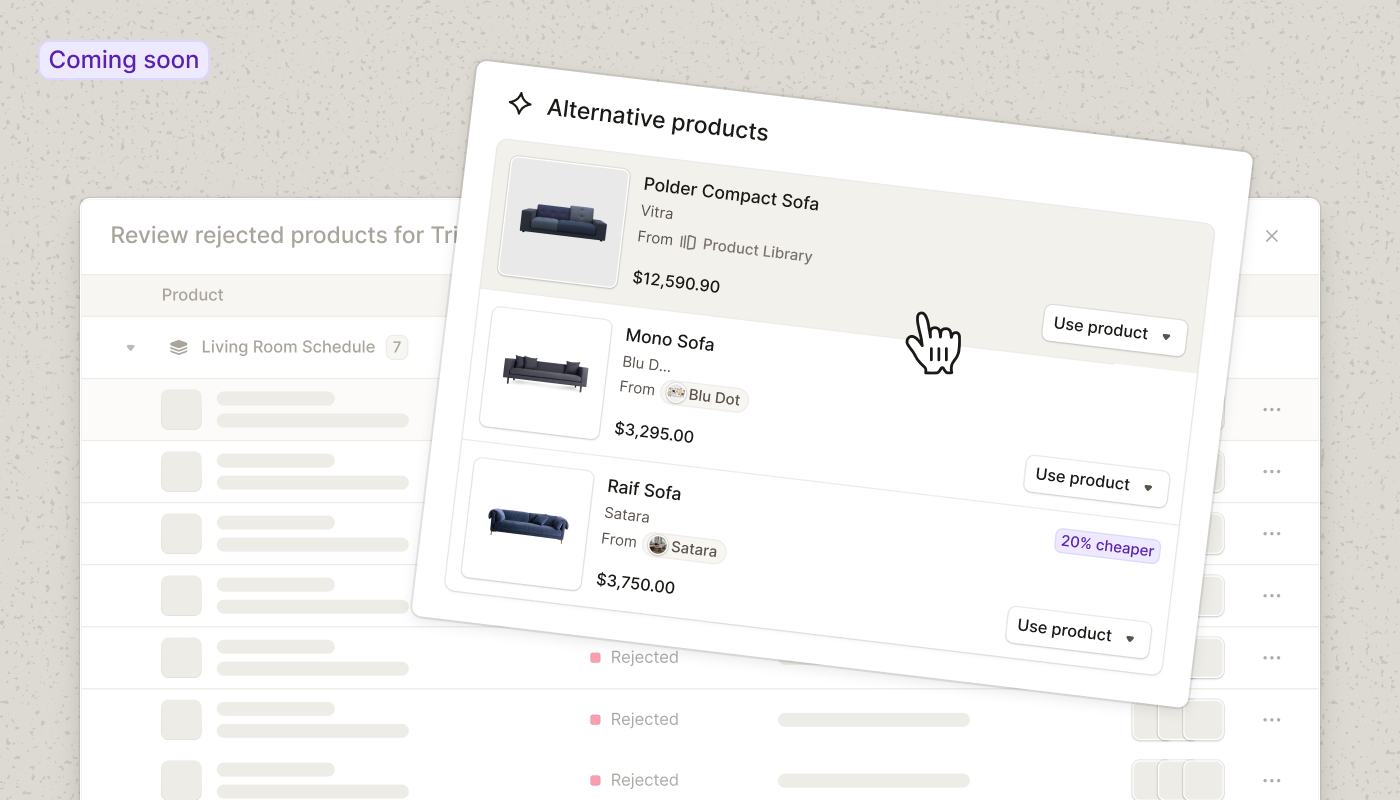Screen dimensions: 1400x800
Task: Click the Vitra brand name
Action: pos(657,213)
